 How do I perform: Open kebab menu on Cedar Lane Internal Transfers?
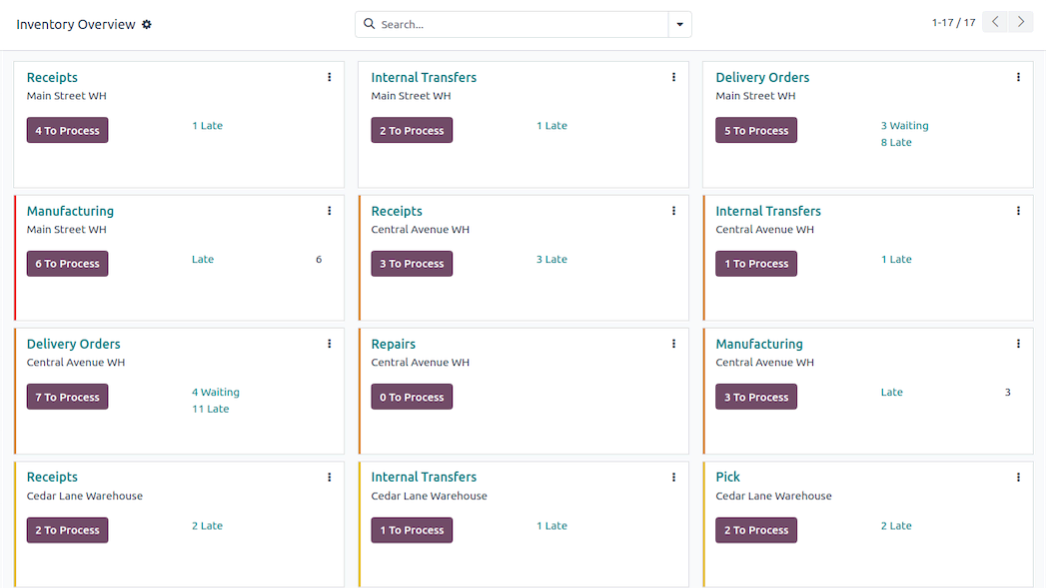tap(674, 477)
